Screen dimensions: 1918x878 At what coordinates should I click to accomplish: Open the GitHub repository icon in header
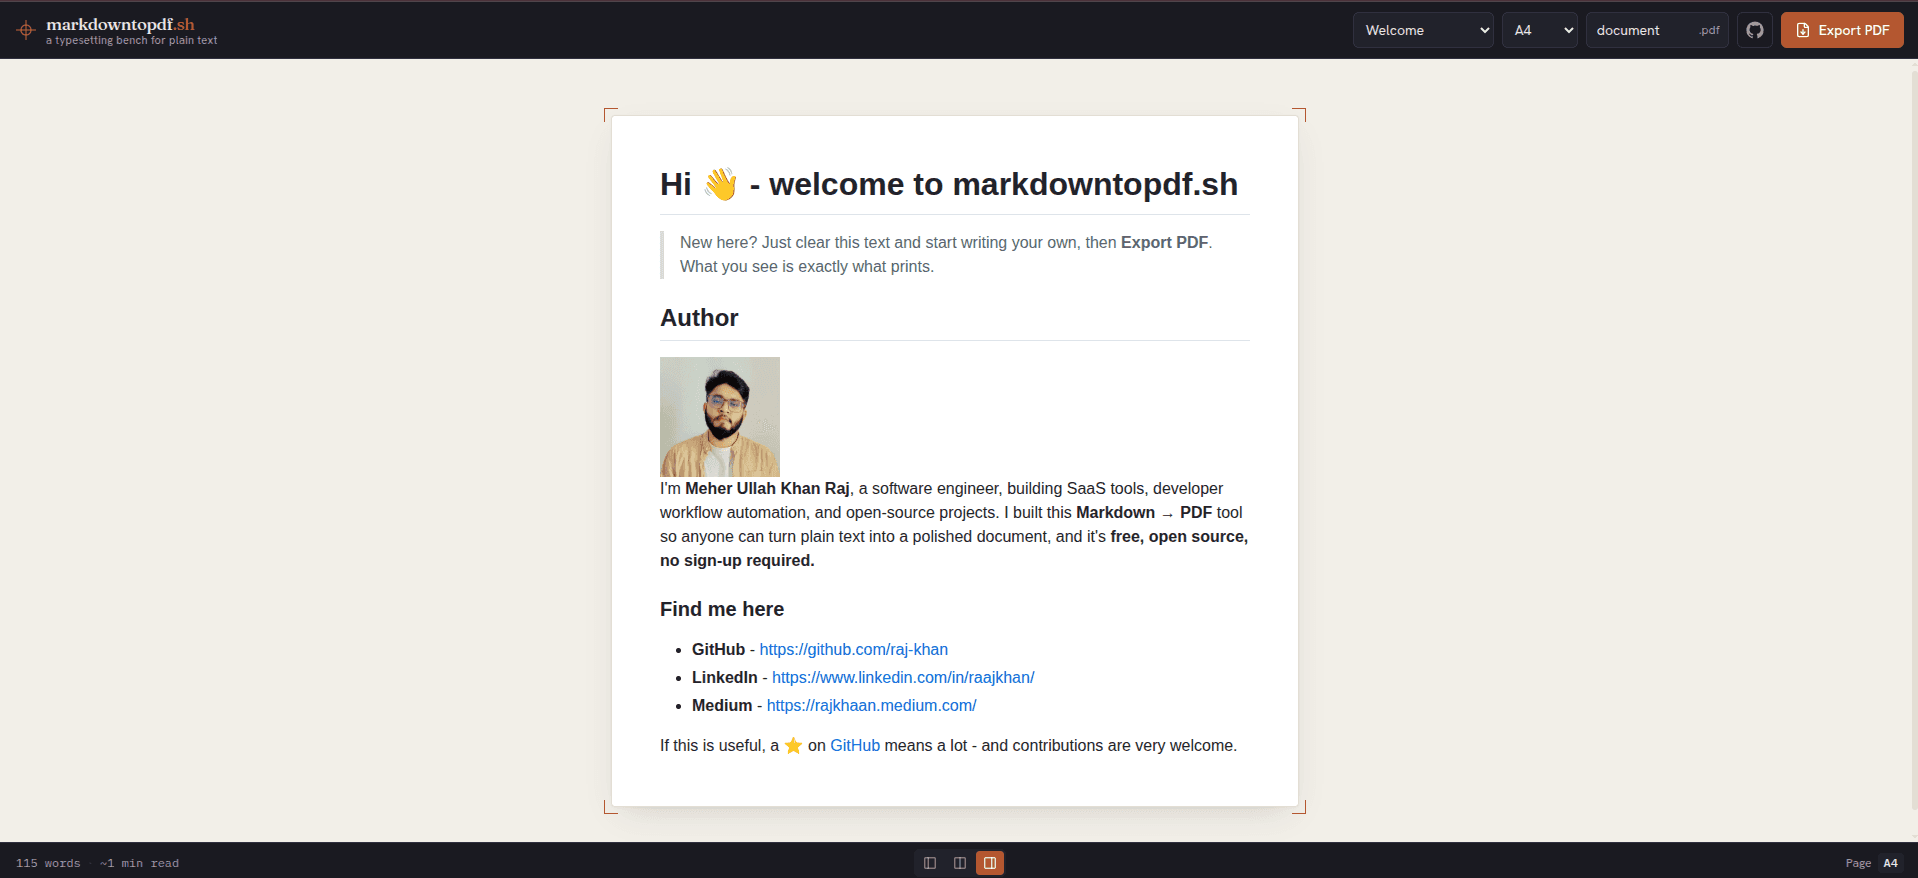1755,30
